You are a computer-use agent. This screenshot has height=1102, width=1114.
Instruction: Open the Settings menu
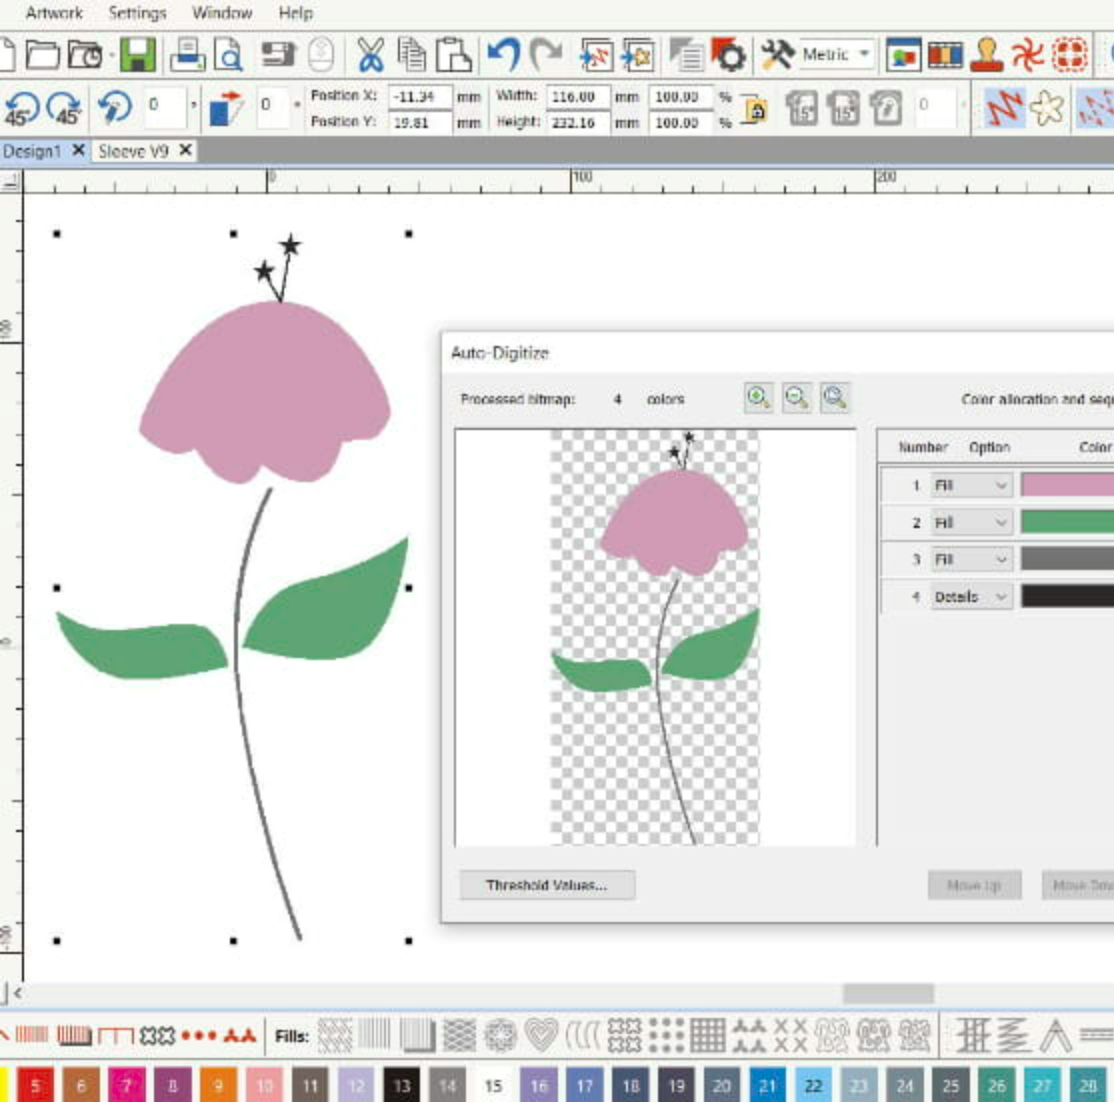tap(137, 13)
